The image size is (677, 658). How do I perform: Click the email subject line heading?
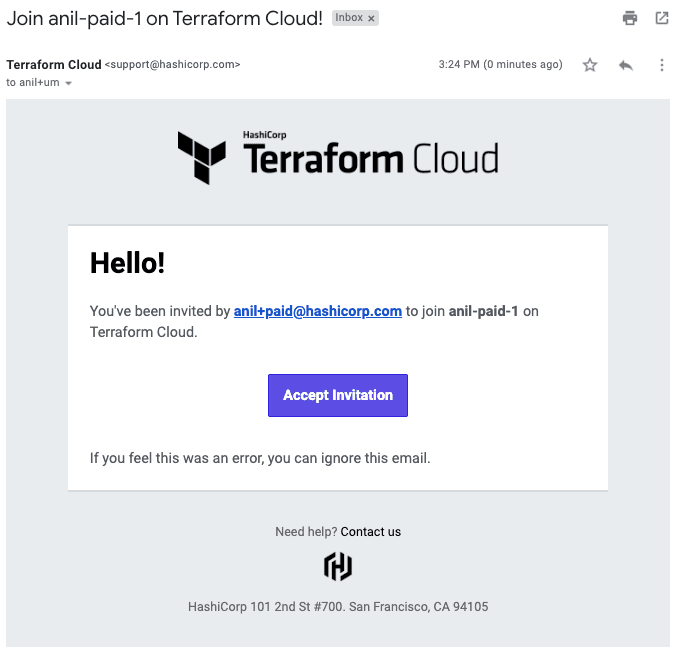tap(165, 19)
